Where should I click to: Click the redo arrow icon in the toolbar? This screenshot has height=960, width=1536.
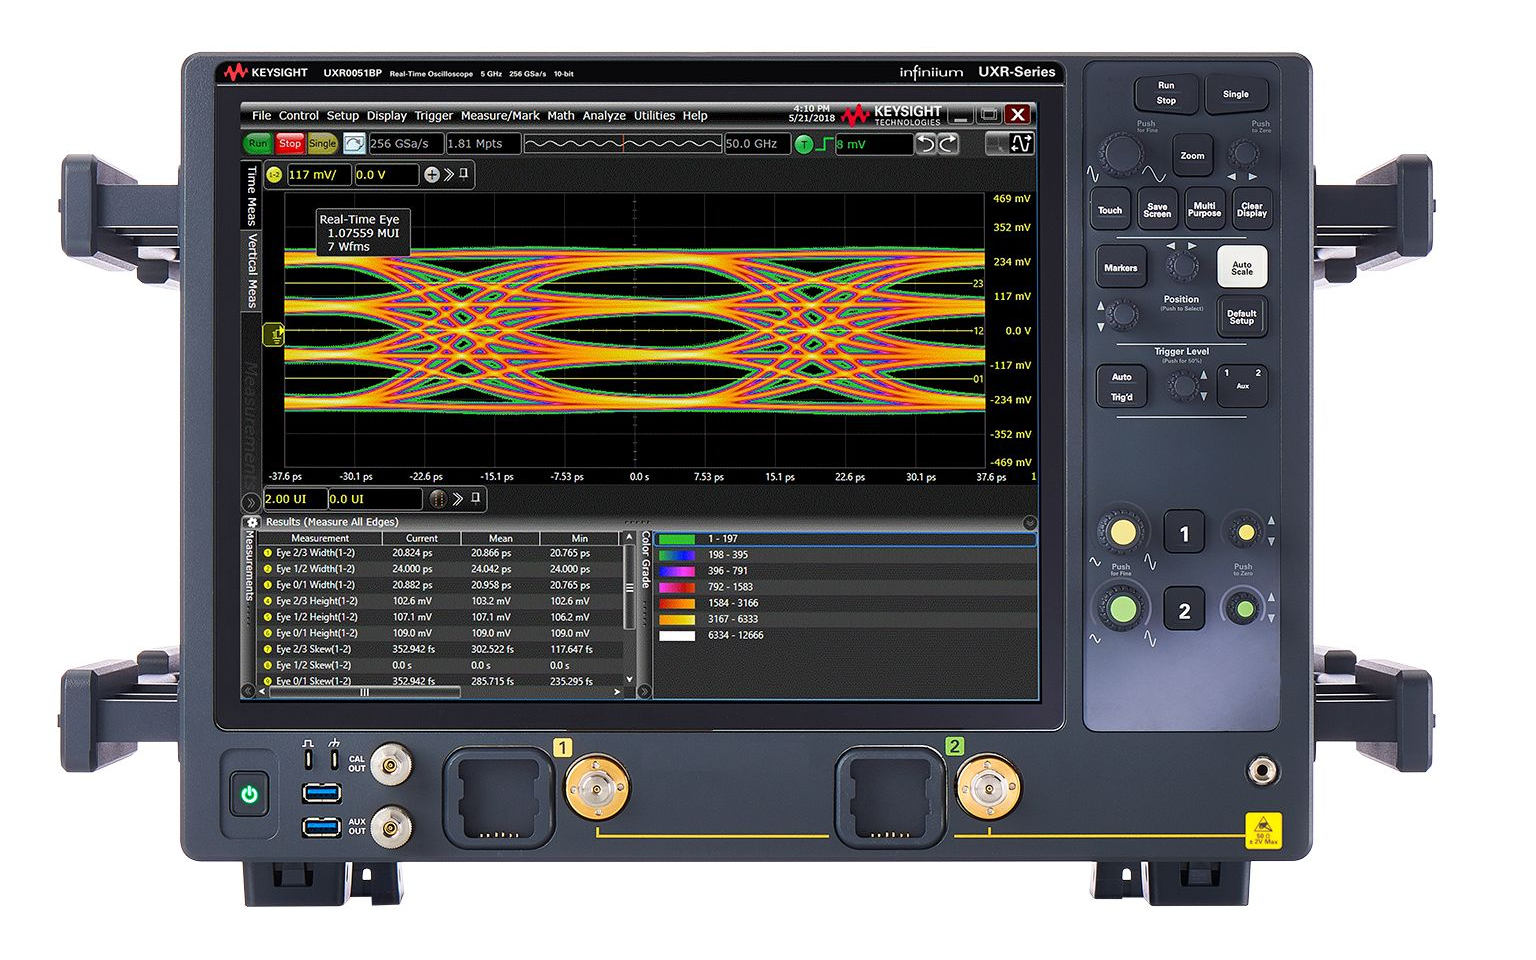click(948, 144)
